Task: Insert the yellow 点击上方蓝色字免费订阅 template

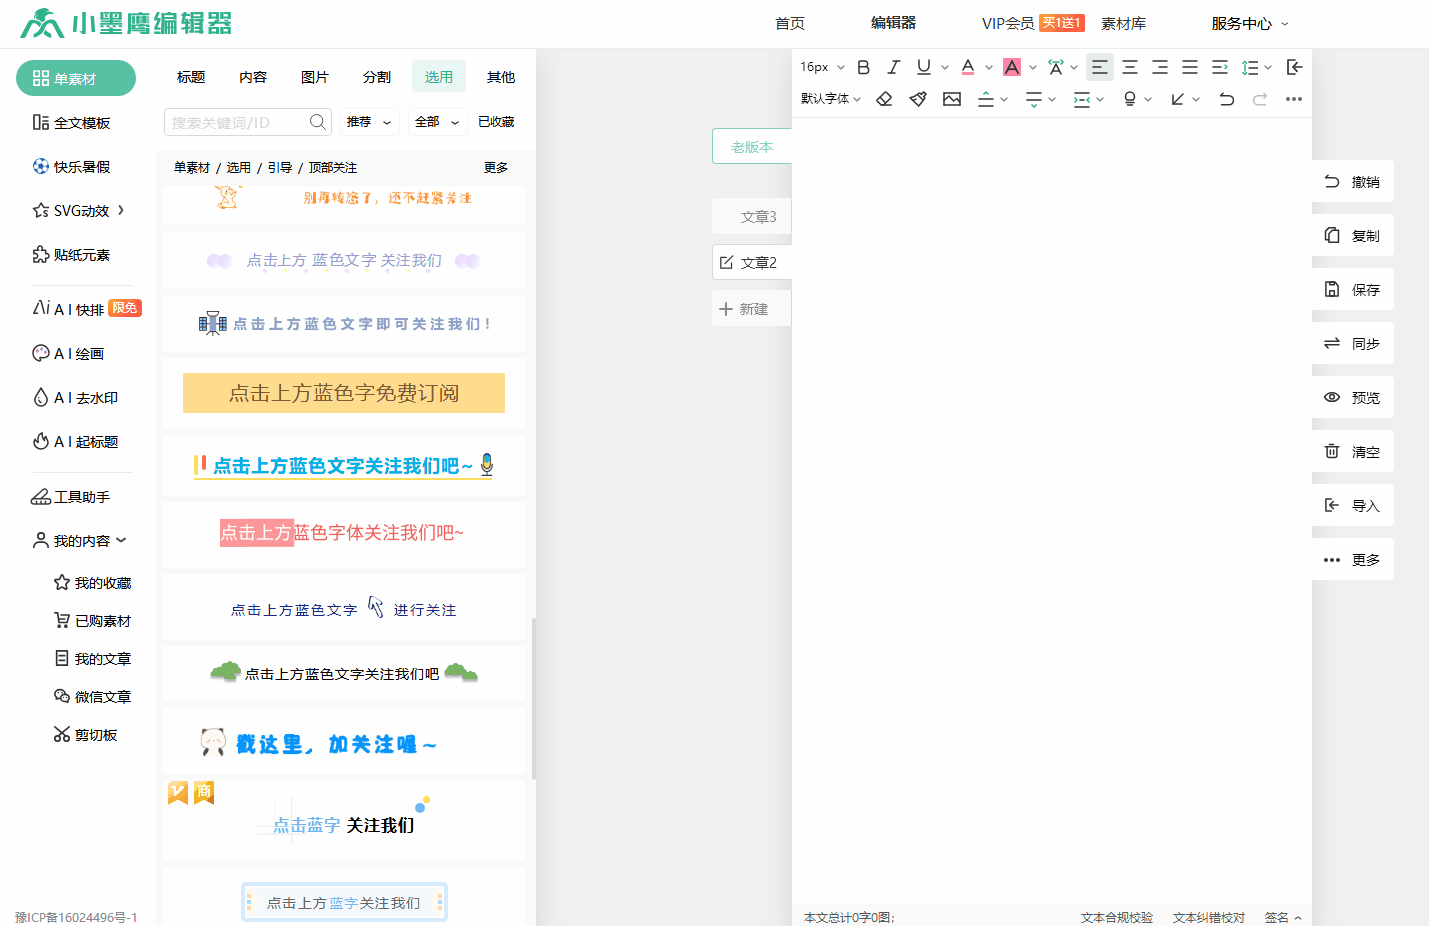Action: click(344, 393)
